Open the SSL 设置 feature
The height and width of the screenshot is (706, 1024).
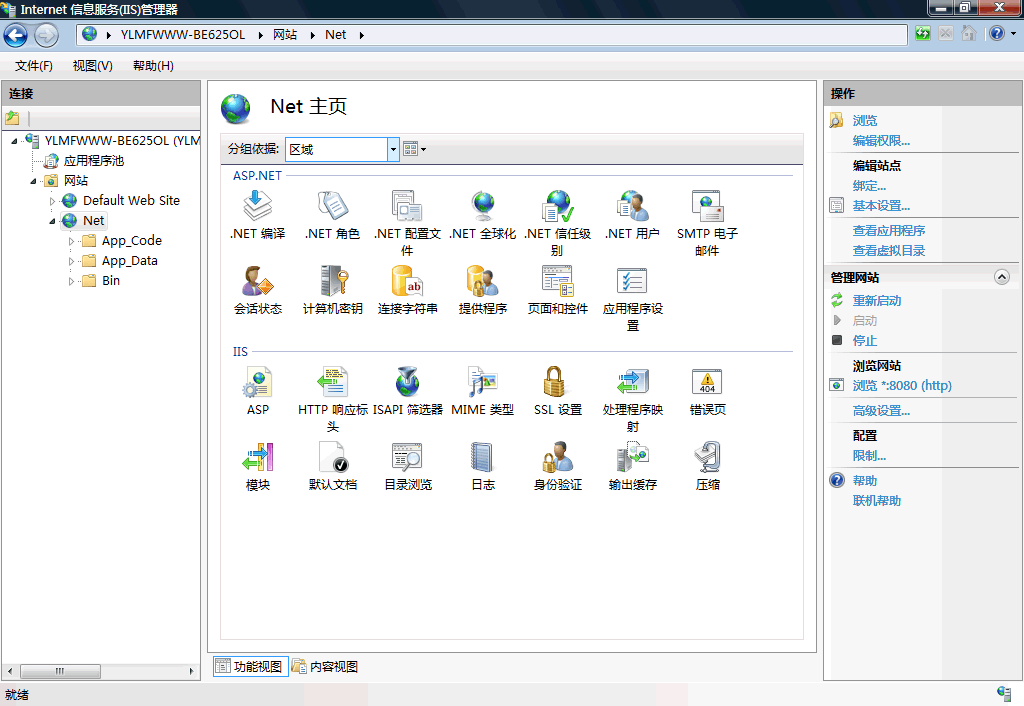pos(558,391)
